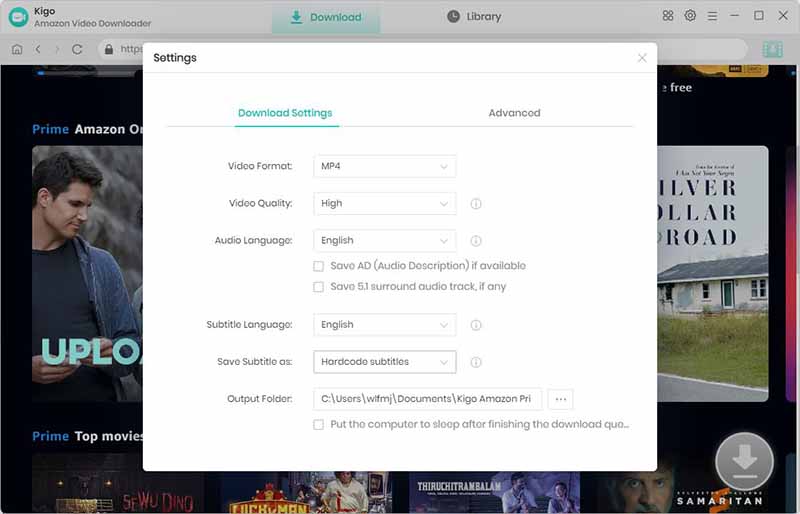Click the lock icon in address bar
This screenshot has height=514, width=800.
coord(109,49)
